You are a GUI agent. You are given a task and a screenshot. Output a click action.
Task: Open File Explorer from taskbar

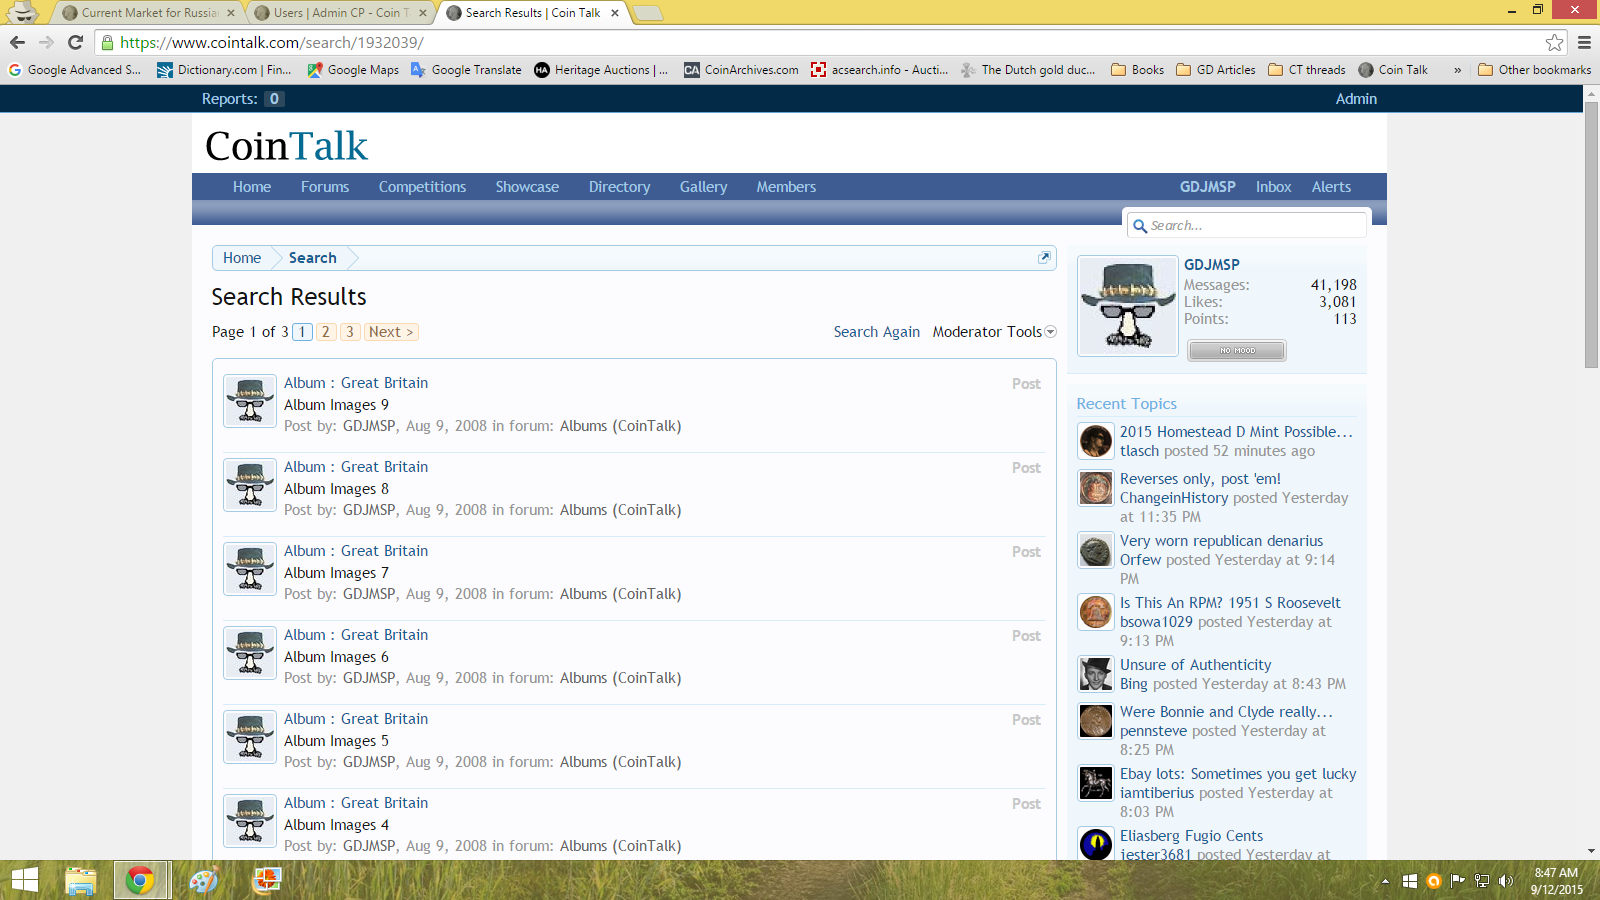click(80, 880)
